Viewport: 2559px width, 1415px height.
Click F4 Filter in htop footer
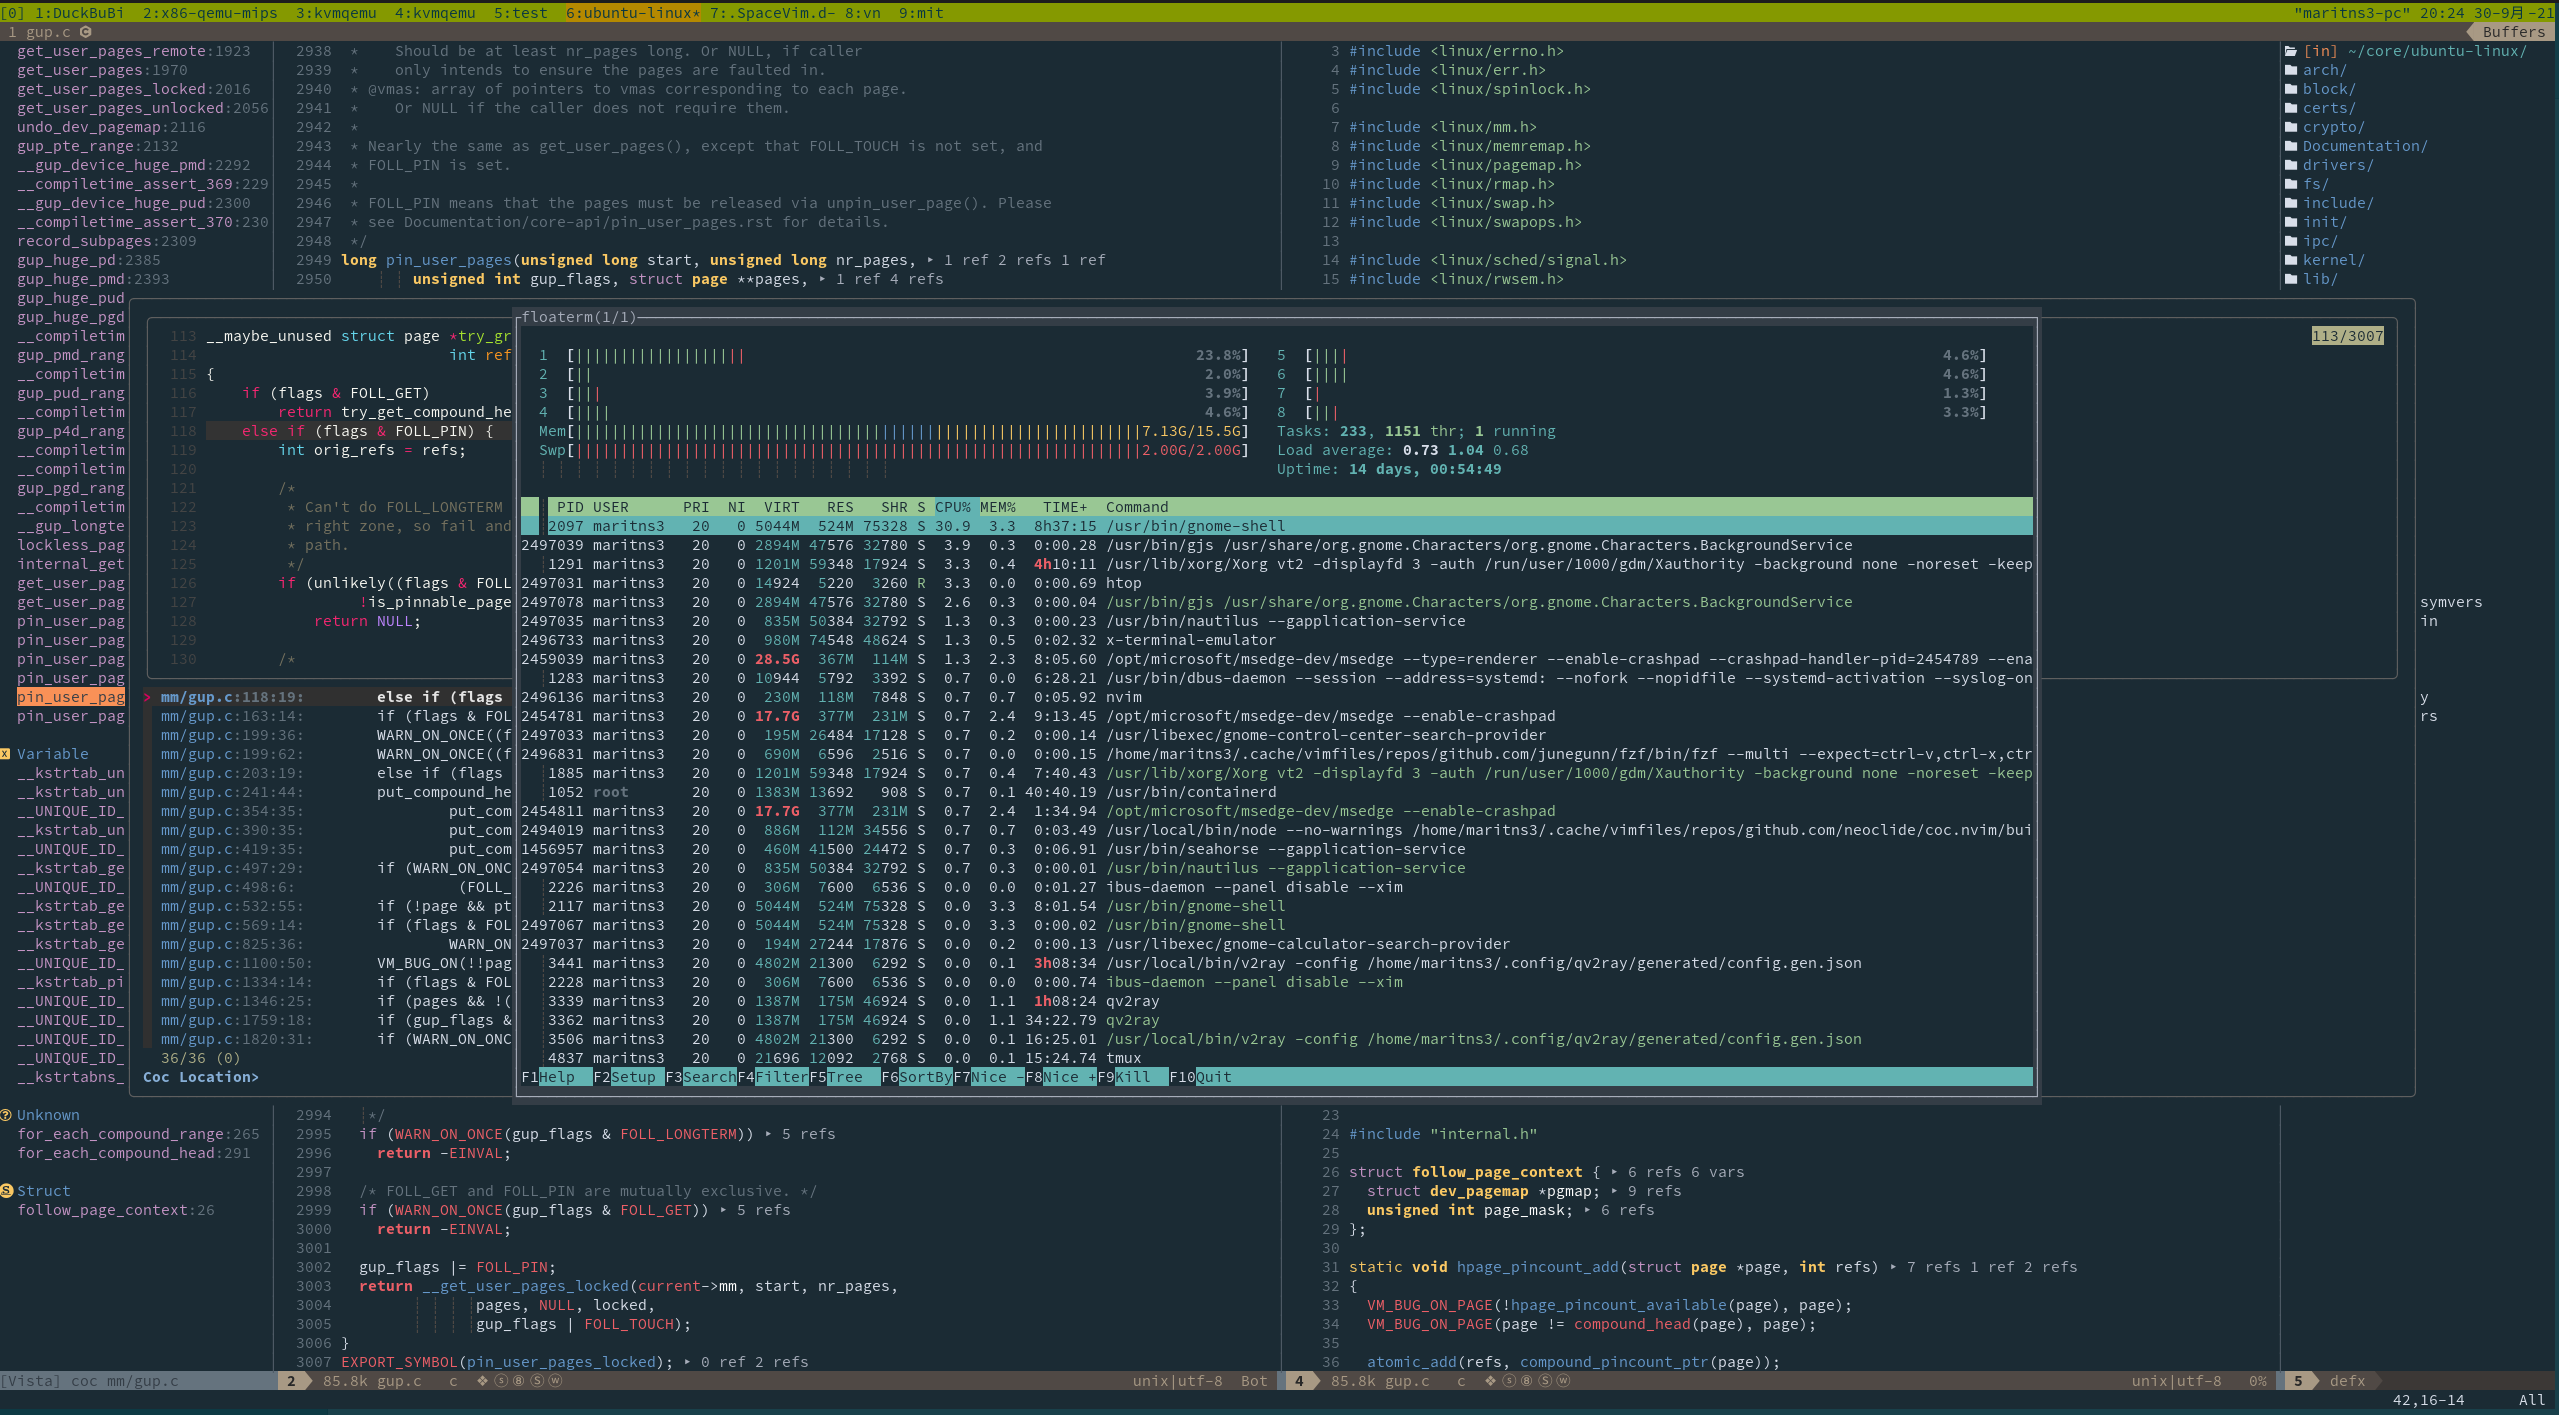point(772,1077)
